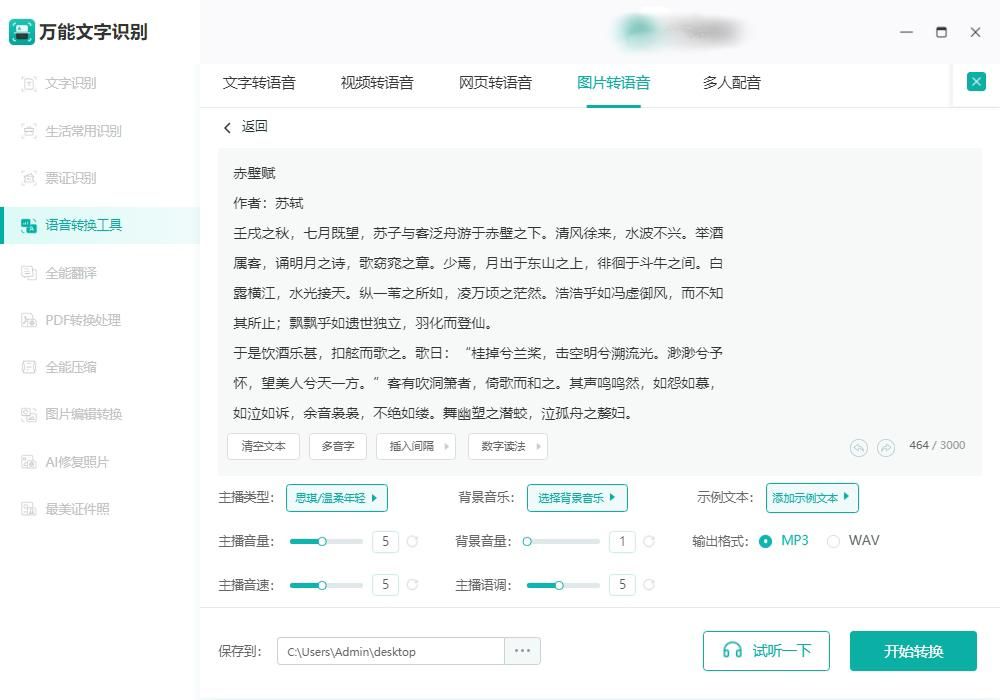Redo the last text edit
1000x700 pixels.
click(885, 449)
